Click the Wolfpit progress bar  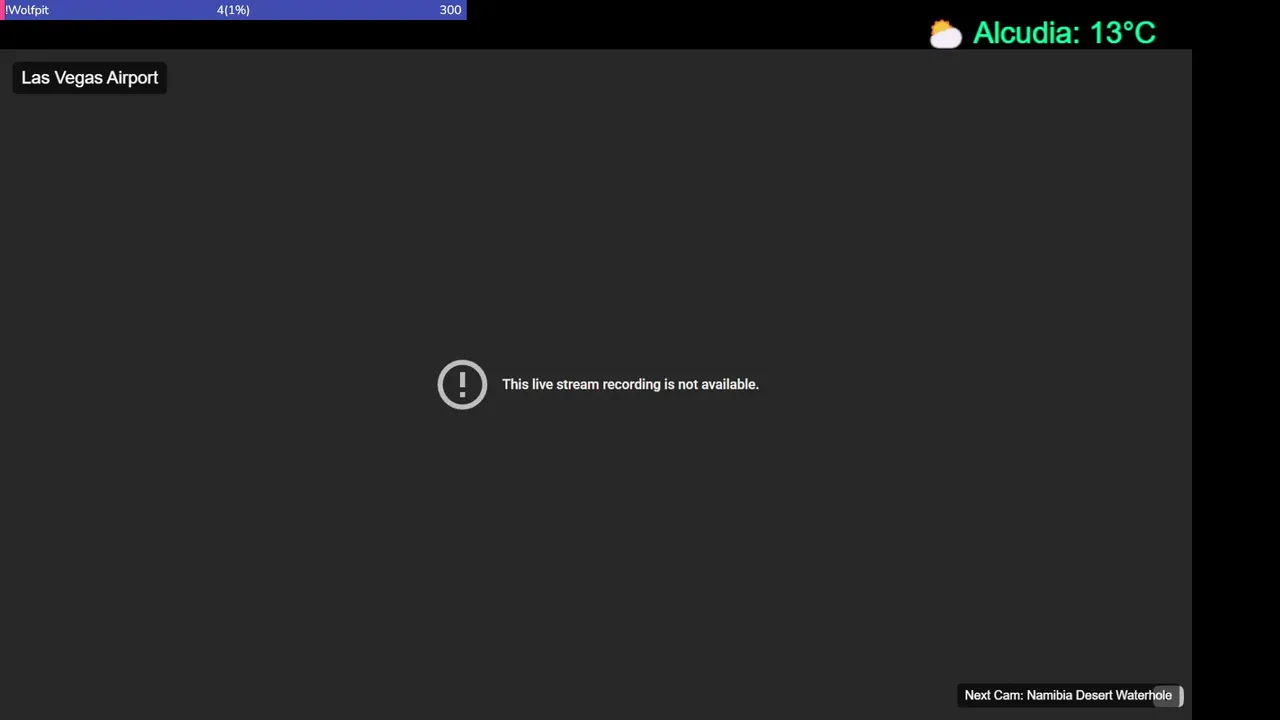coord(233,10)
